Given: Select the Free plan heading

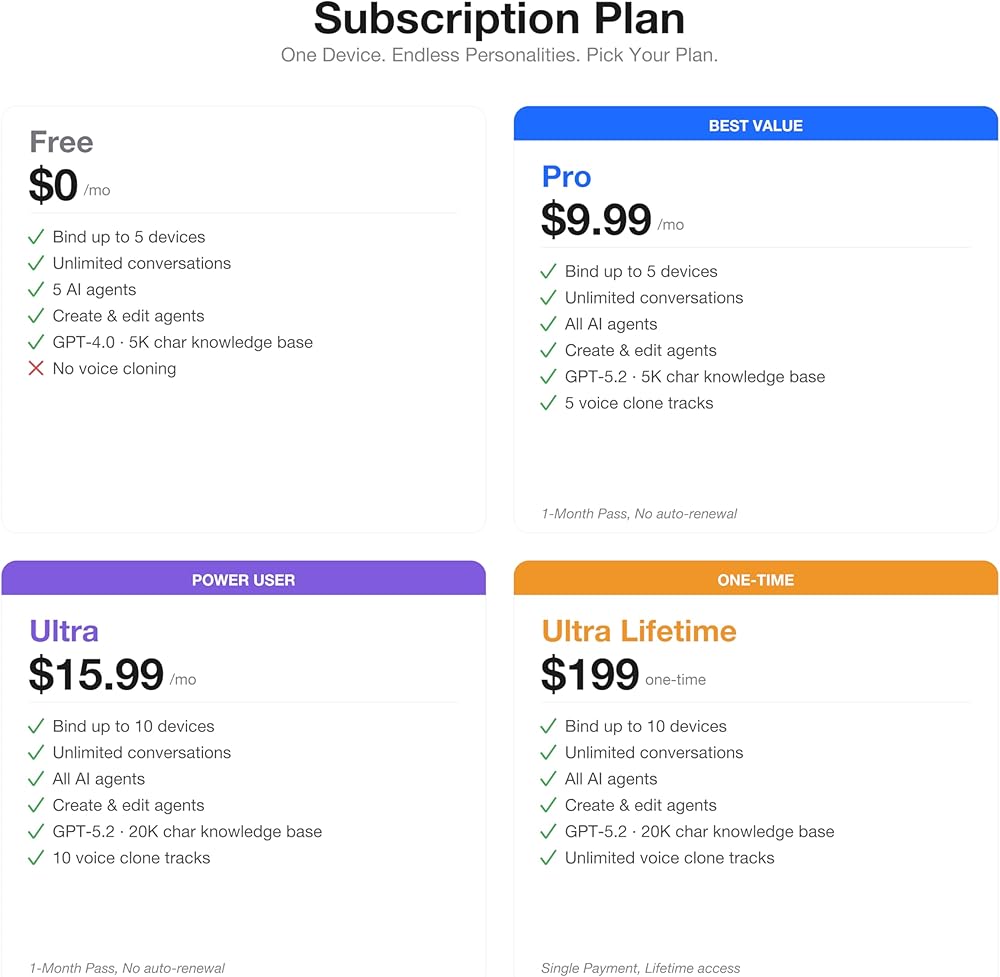Looking at the screenshot, I should [61, 142].
